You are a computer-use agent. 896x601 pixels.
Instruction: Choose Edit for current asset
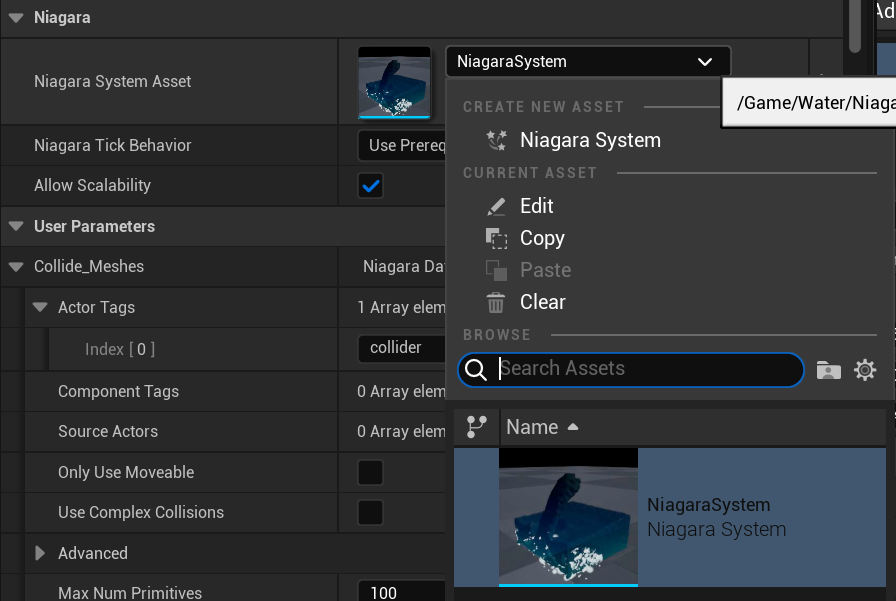click(x=536, y=206)
